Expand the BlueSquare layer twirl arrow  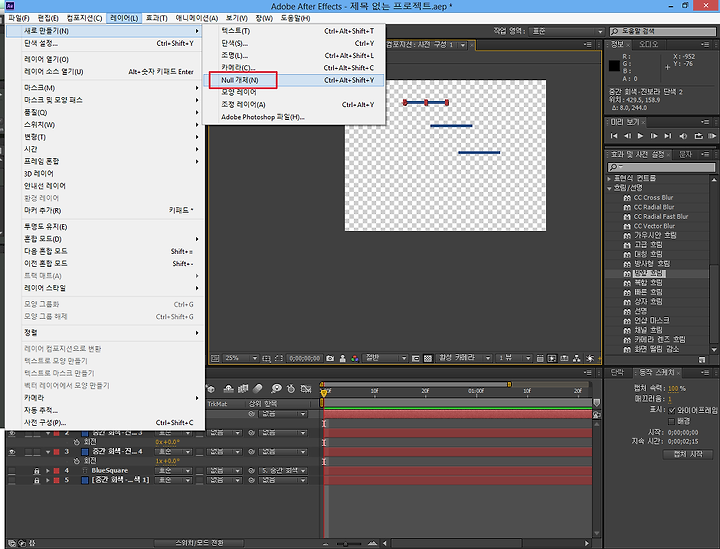point(48,471)
